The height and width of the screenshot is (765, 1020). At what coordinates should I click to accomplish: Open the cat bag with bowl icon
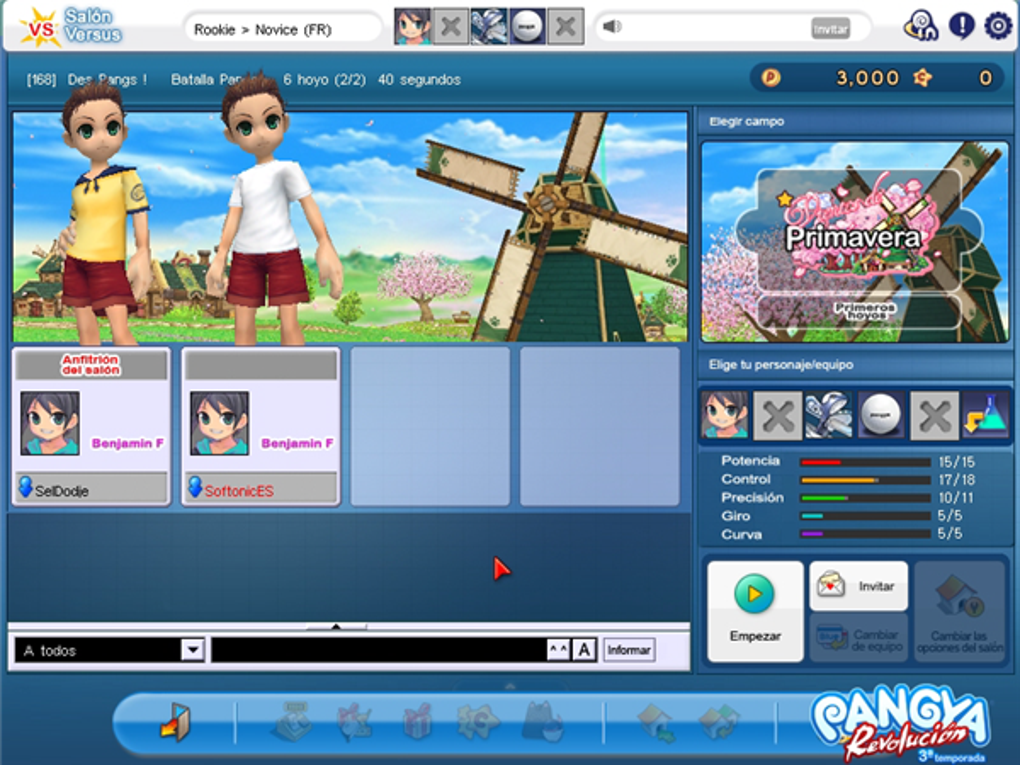click(542, 721)
